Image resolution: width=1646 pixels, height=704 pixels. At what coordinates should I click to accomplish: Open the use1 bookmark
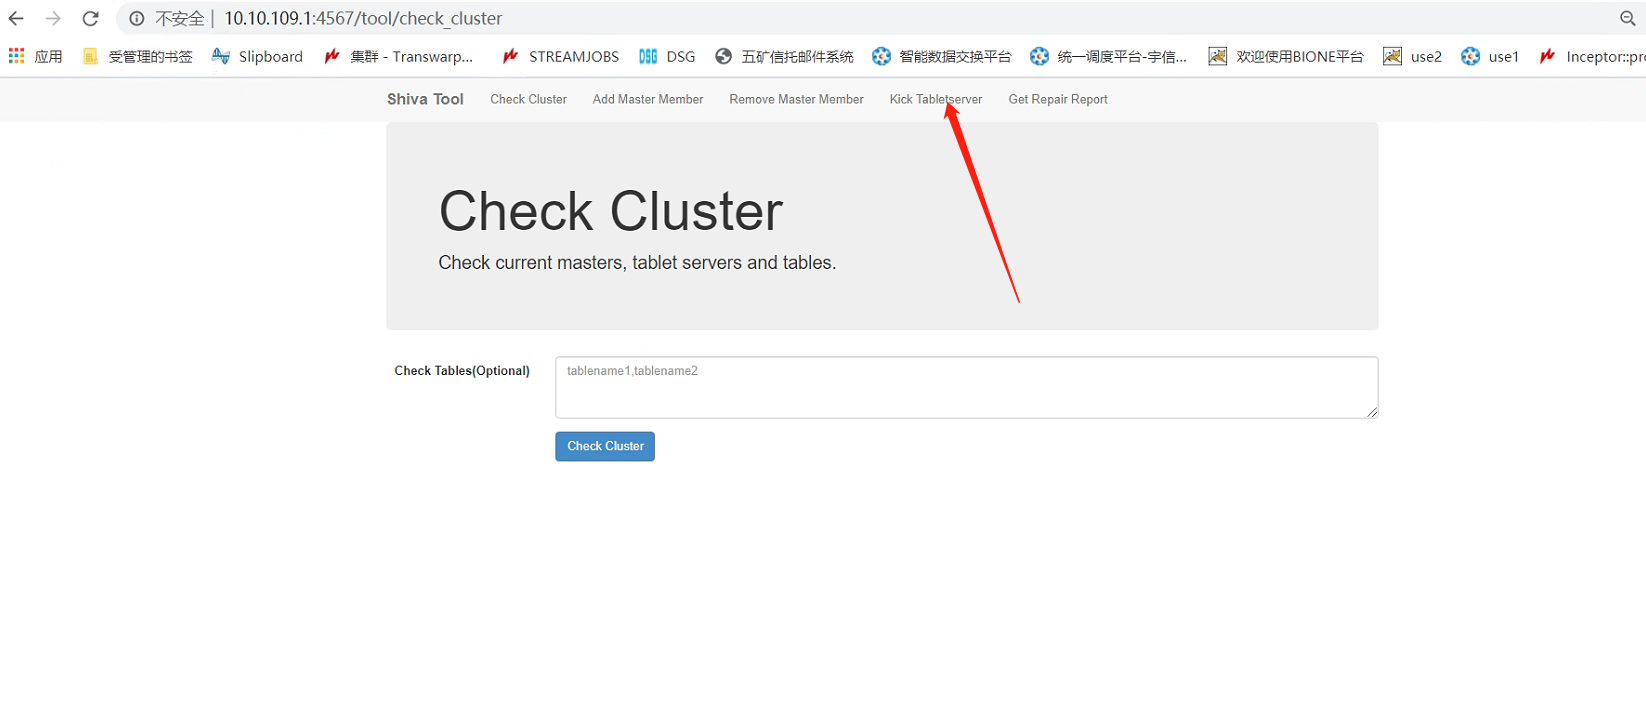1490,56
